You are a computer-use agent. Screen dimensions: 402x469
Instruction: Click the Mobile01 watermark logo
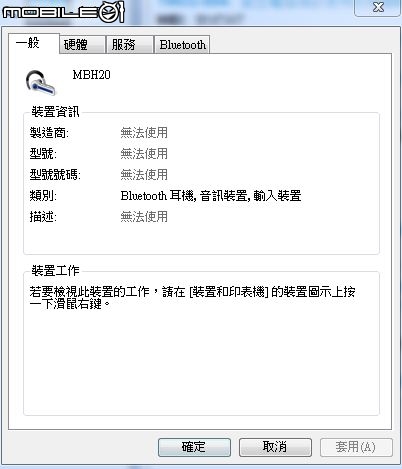click(x=63, y=12)
